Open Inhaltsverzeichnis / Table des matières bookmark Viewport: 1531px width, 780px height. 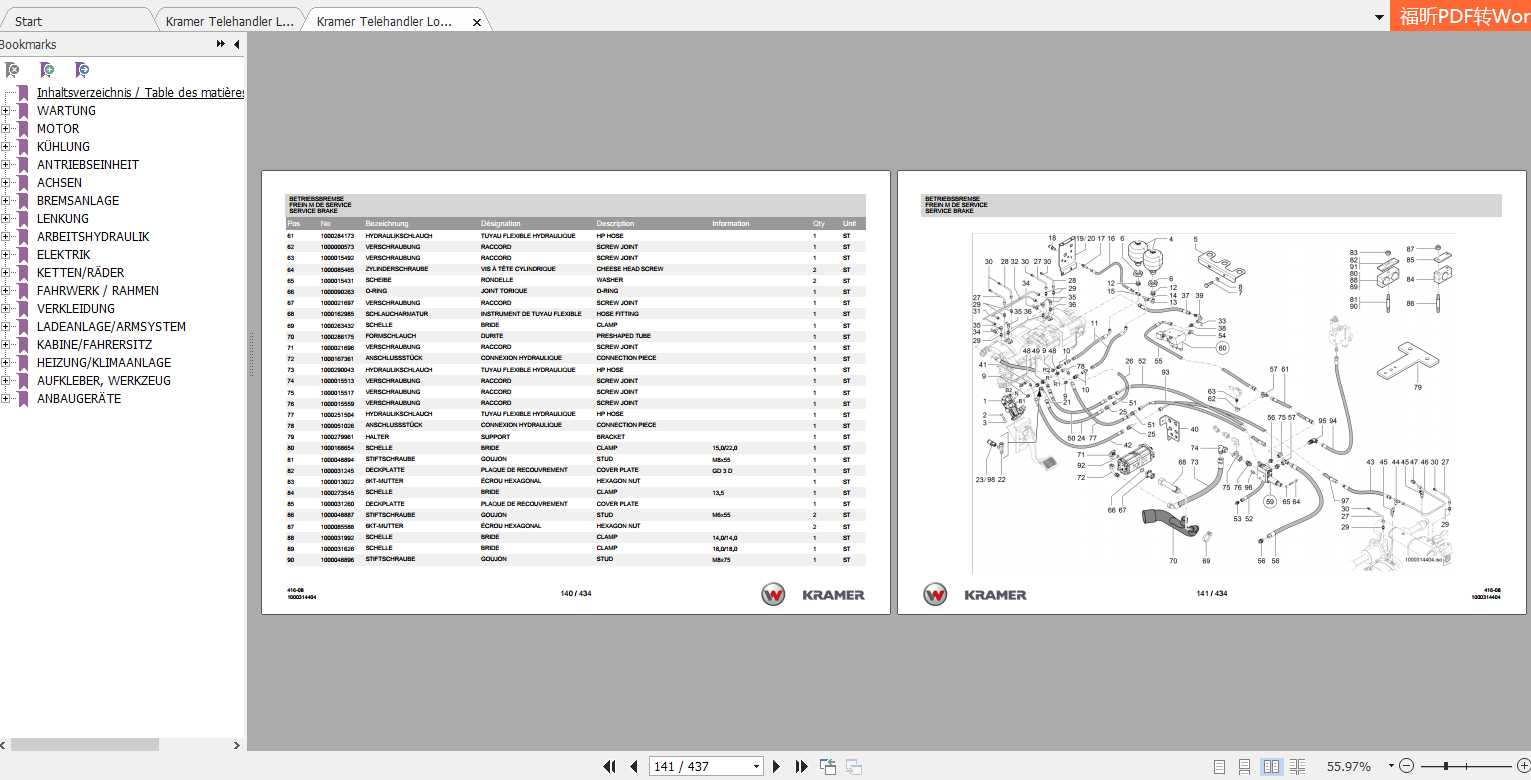[140, 92]
